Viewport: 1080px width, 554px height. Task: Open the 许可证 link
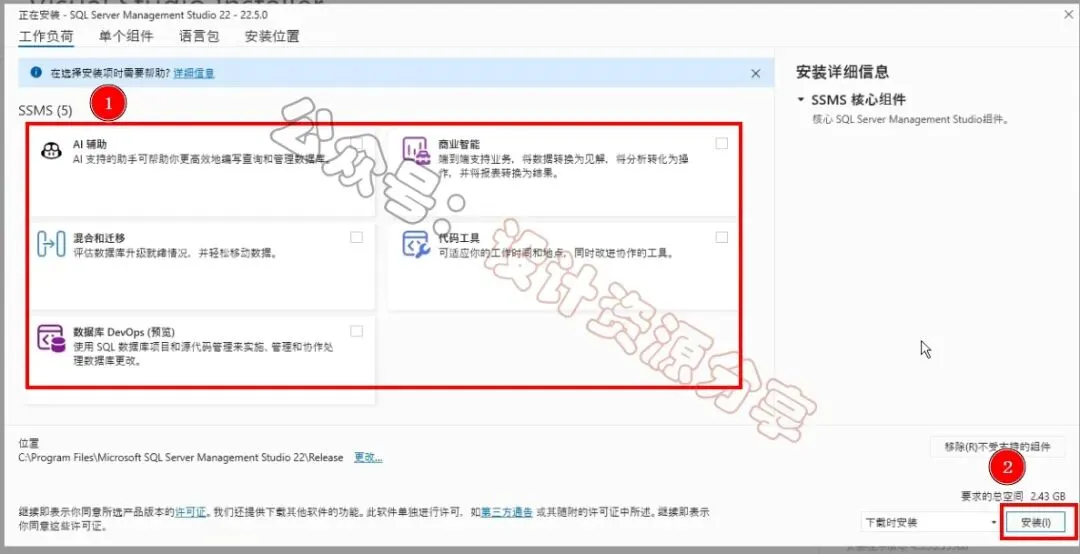(191, 512)
